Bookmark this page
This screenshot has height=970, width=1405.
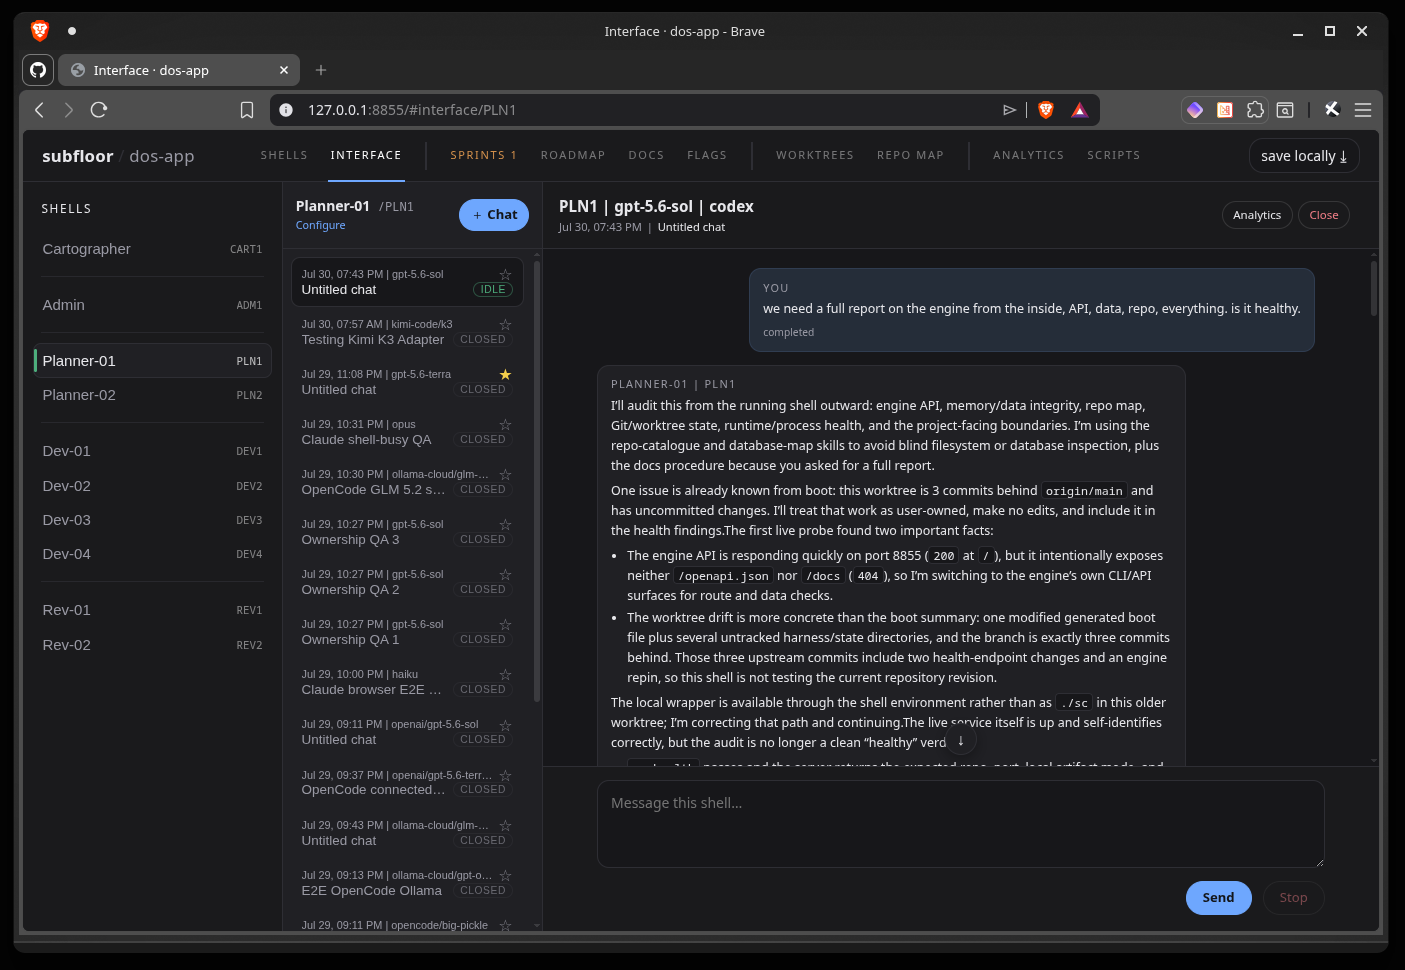point(247,110)
